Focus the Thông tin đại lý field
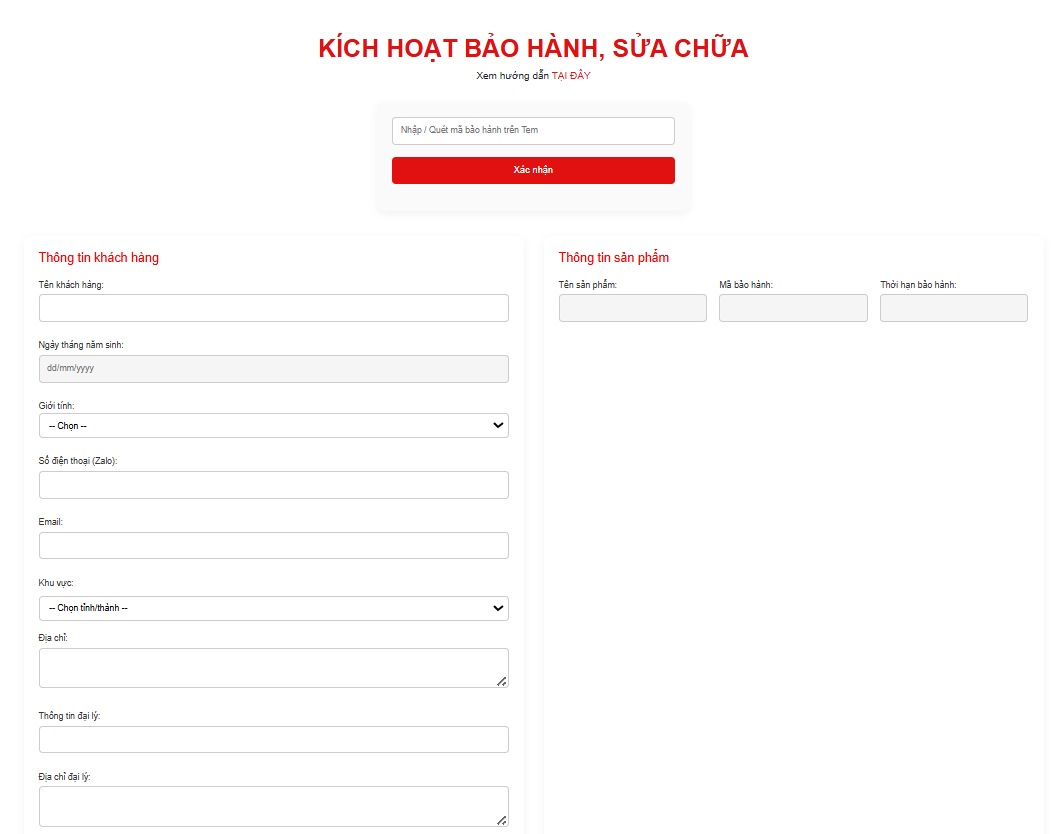1052x834 pixels. [273, 740]
